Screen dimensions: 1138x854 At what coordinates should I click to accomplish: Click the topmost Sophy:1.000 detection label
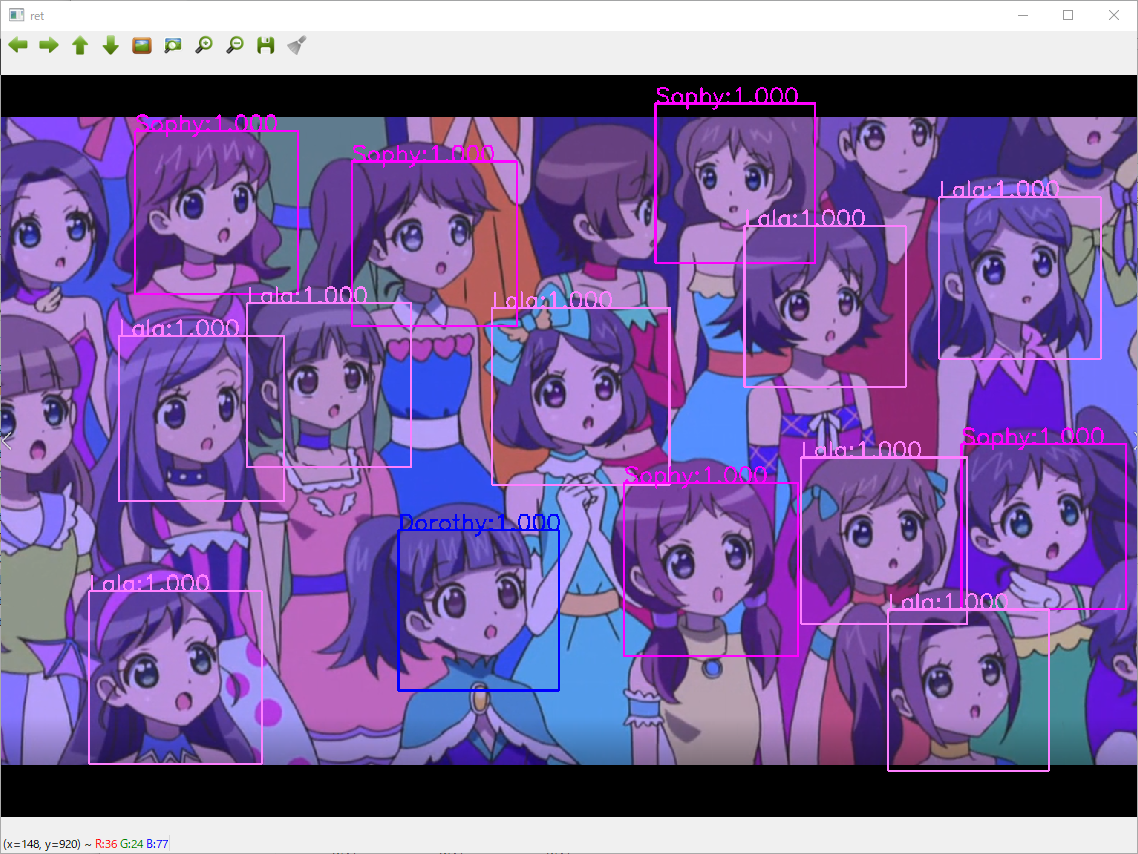click(x=727, y=96)
